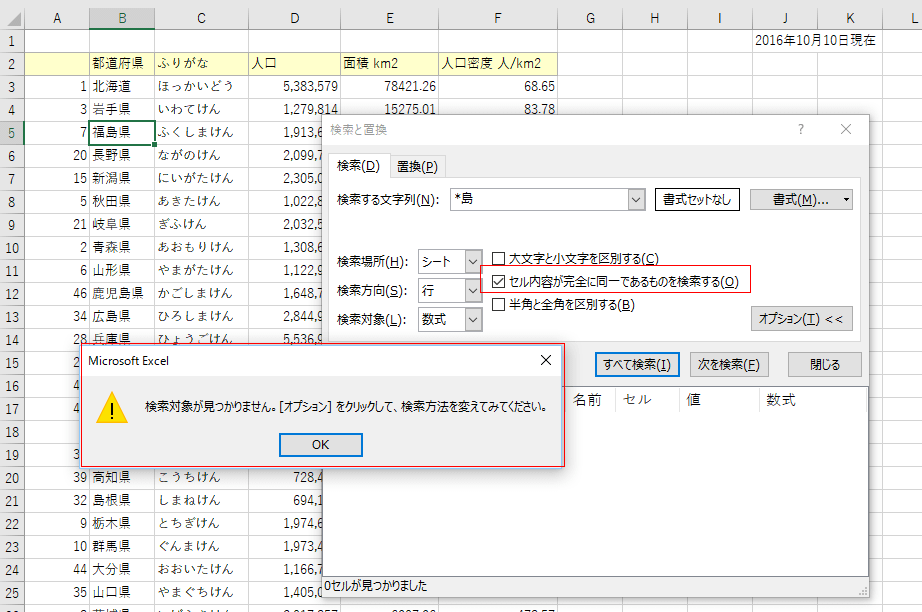
Task: Toggle 大文字と小文字を区別する checkbox
Action: point(498,259)
